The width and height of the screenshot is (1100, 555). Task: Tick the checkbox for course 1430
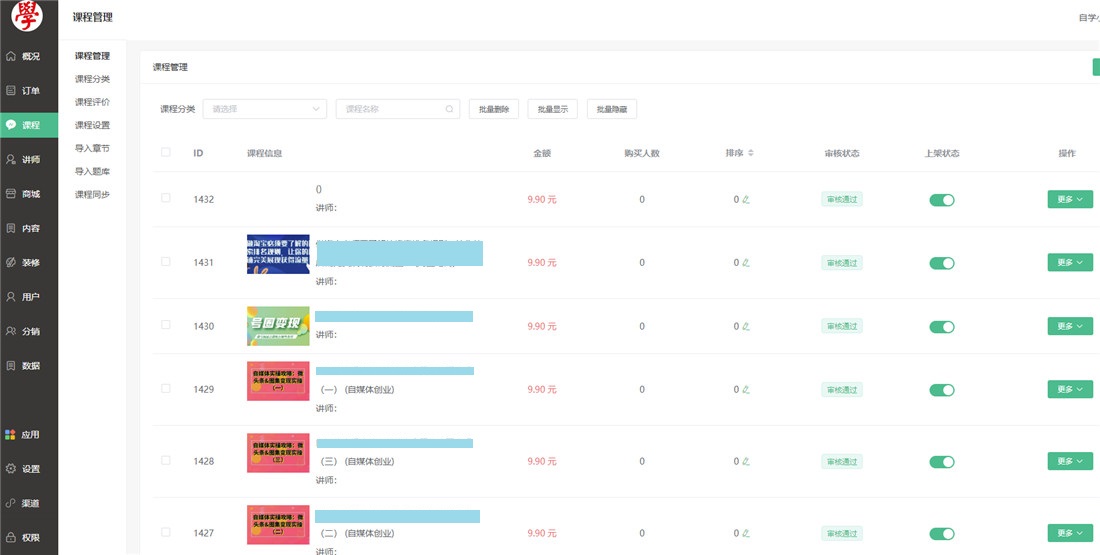[166, 325]
